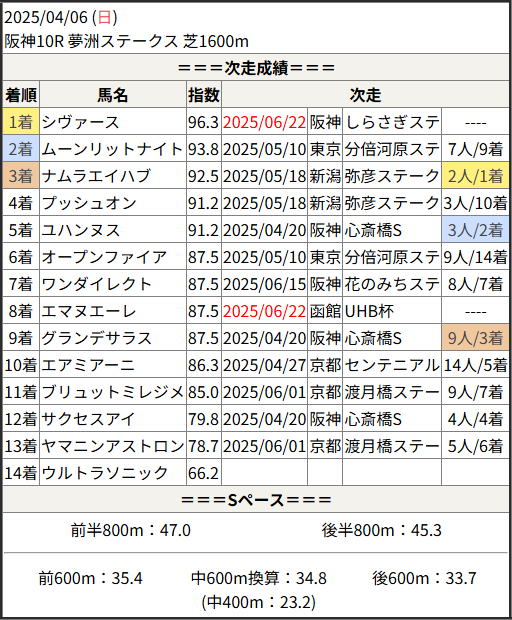Select the ムーンリットナイト name cell
This screenshot has width=512, height=620.
[113, 149]
